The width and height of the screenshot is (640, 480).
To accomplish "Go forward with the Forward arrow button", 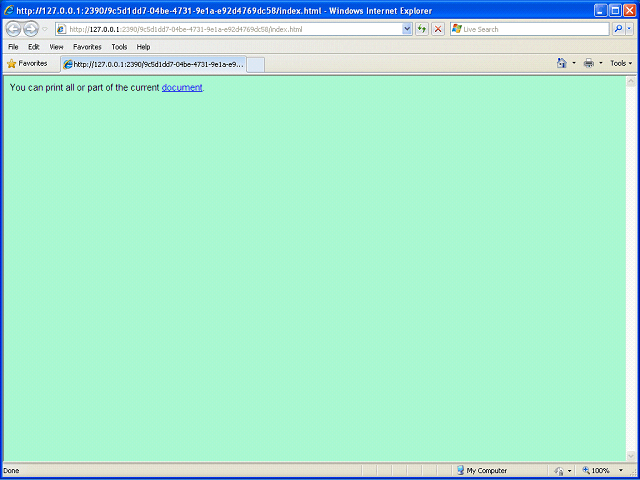I will tap(31, 29).
